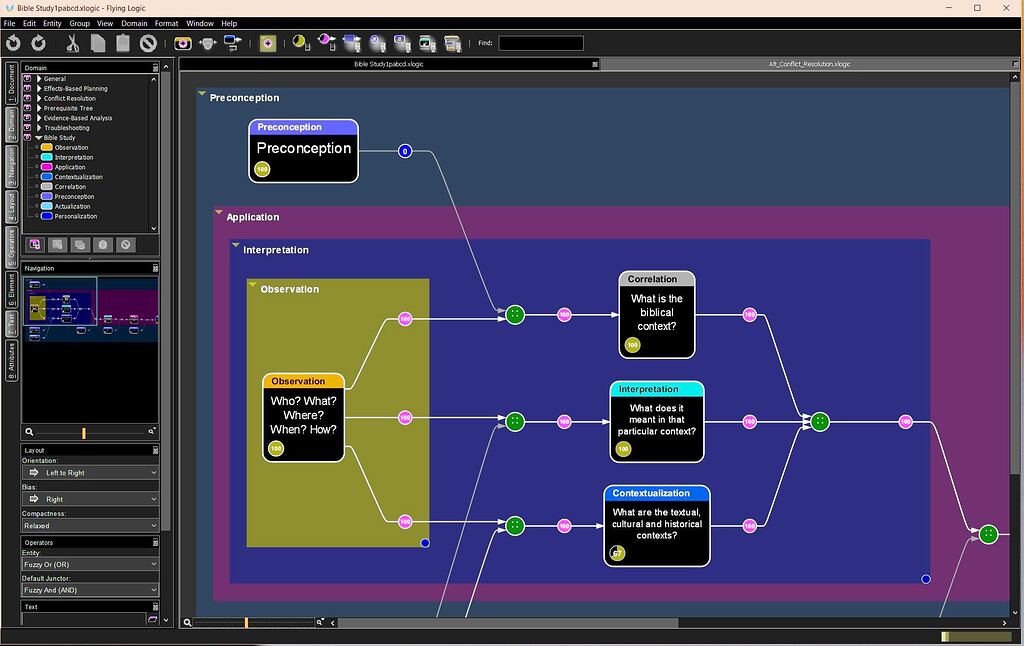Click the Copy document icon
This screenshot has width=1024, height=646.
(x=98, y=43)
